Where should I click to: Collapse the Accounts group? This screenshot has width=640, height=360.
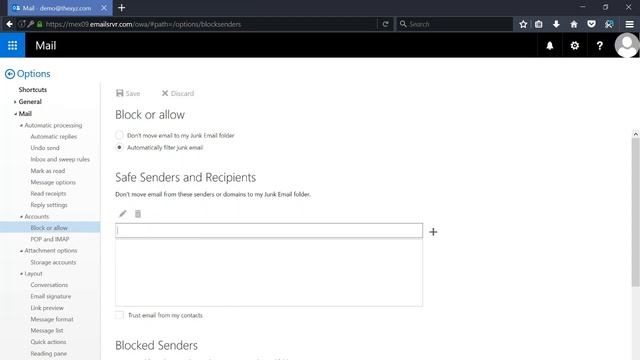(x=21, y=216)
